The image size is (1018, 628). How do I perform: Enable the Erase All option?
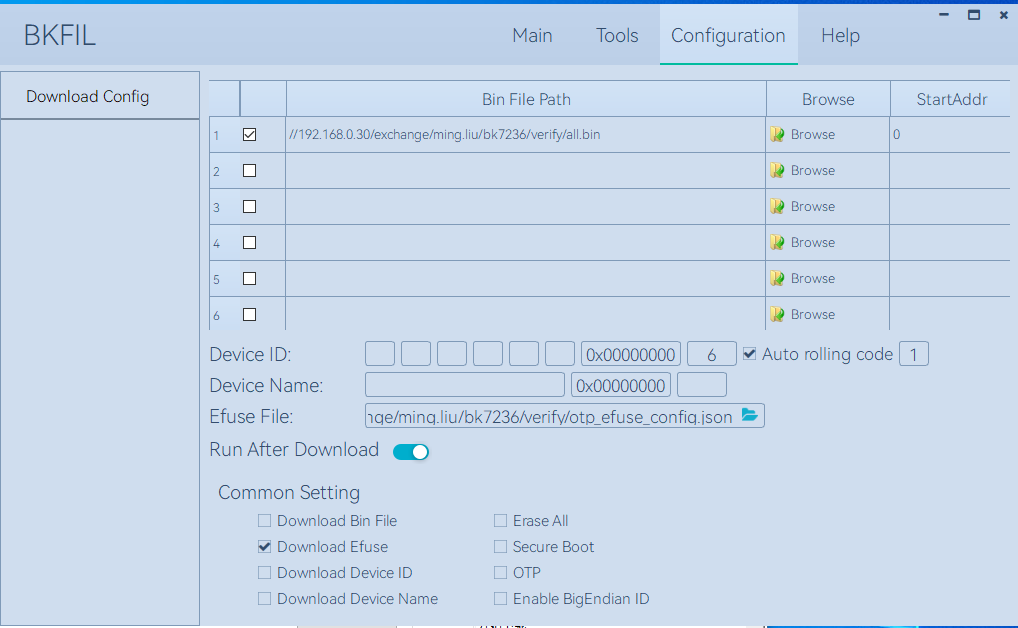click(500, 521)
